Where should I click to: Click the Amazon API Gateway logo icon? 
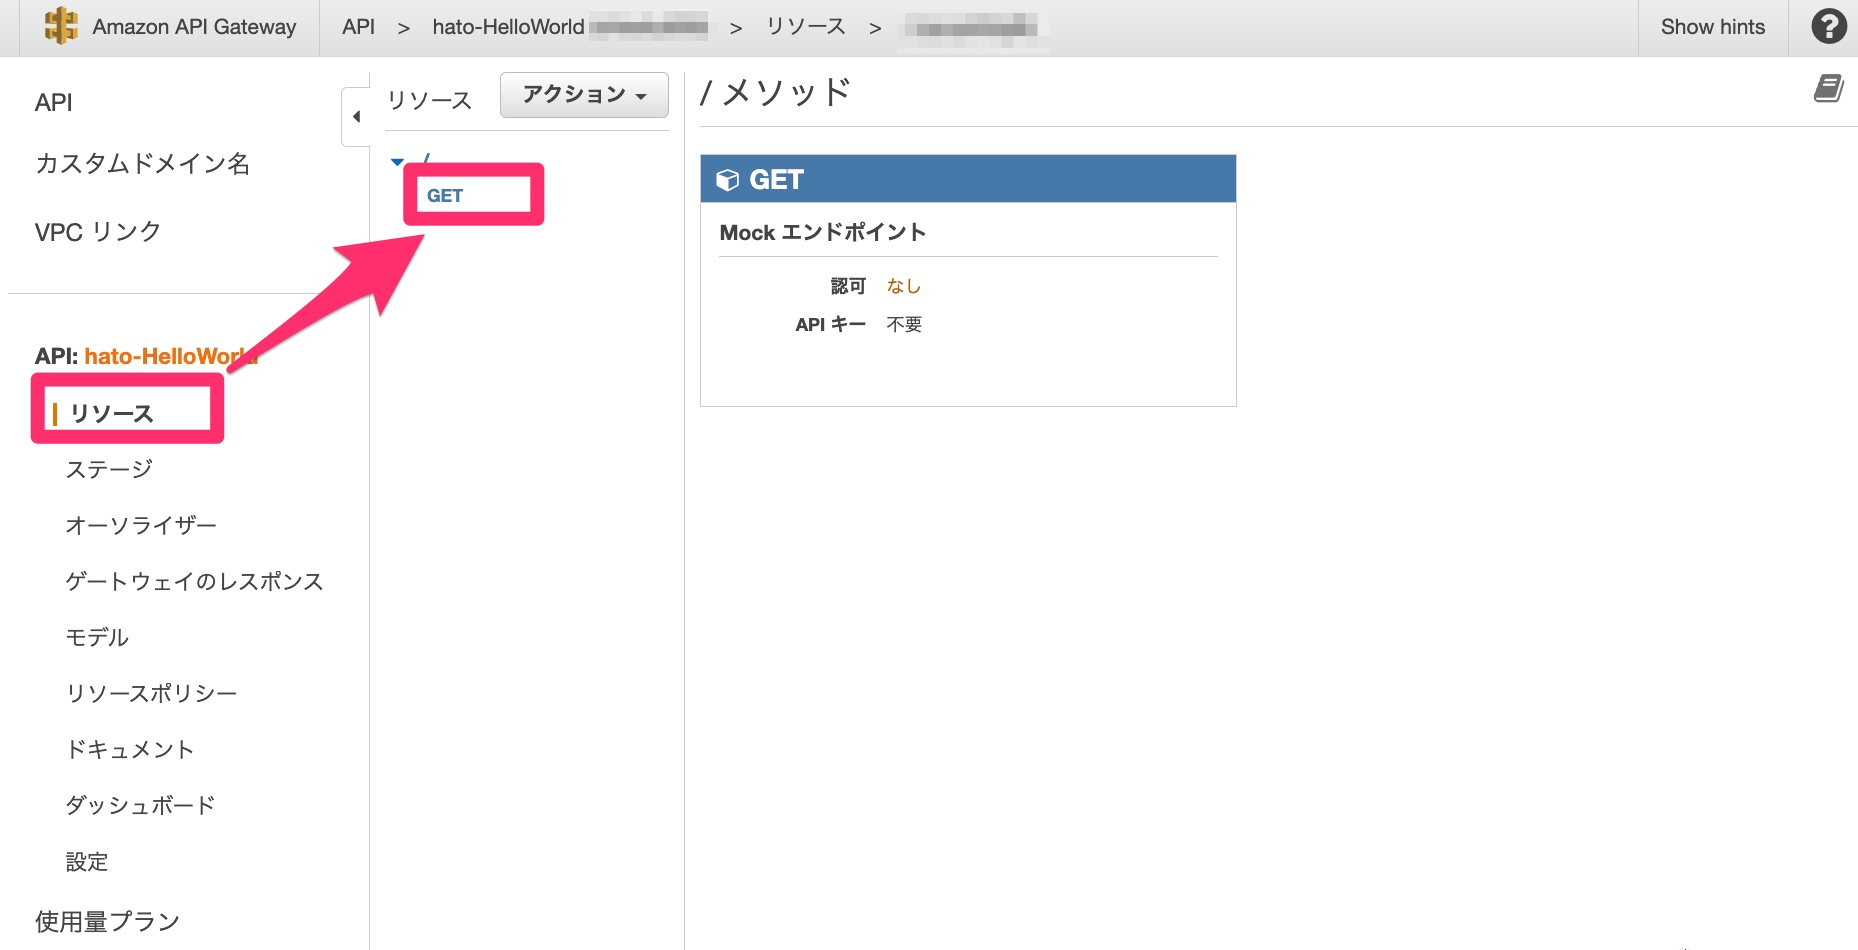(x=62, y=27)
